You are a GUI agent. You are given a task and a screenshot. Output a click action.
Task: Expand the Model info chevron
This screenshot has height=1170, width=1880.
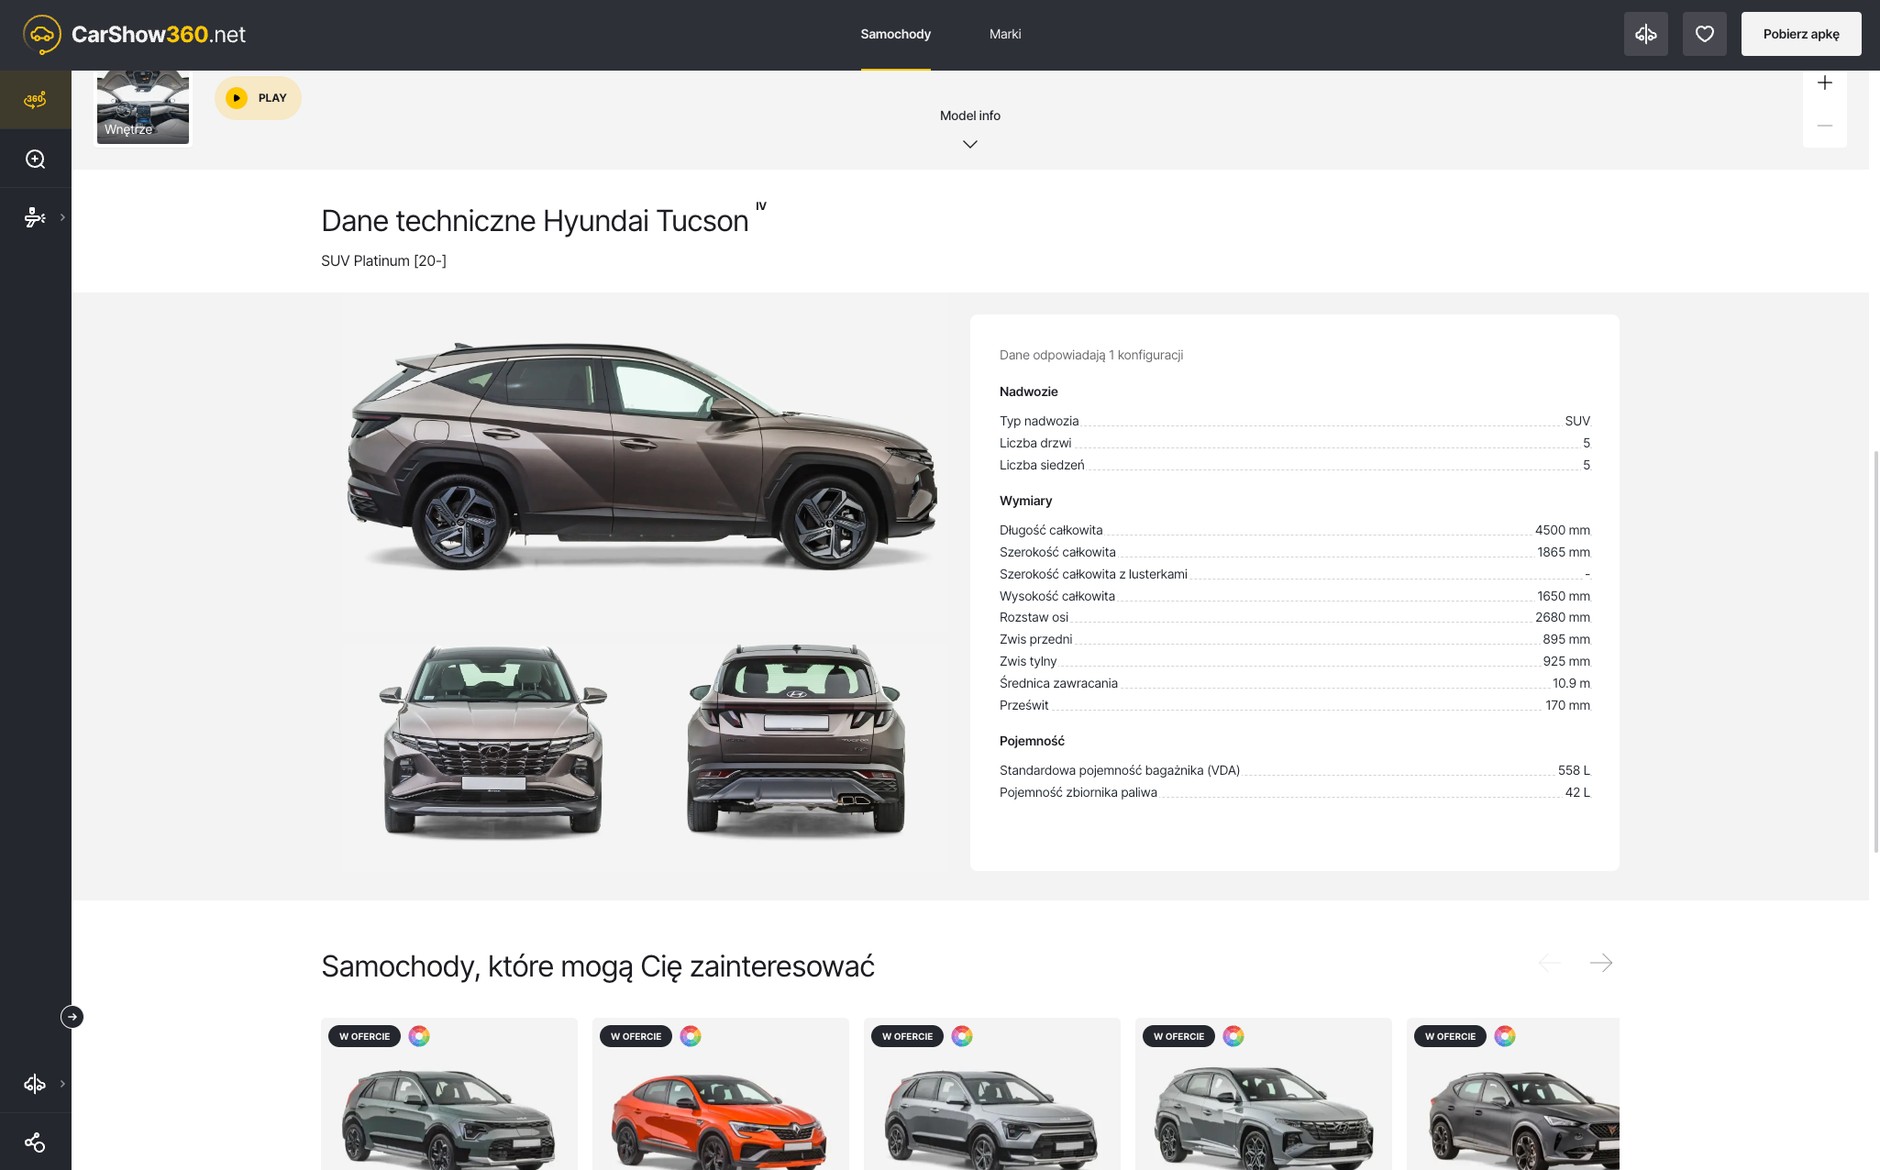pyautogui.click(x=970, y=144)
